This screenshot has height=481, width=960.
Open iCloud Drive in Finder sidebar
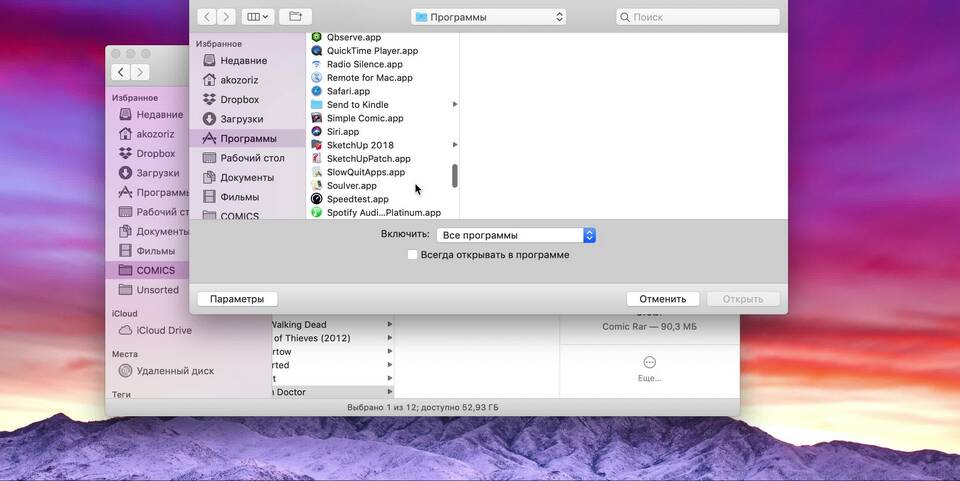[x=155, y=330]
